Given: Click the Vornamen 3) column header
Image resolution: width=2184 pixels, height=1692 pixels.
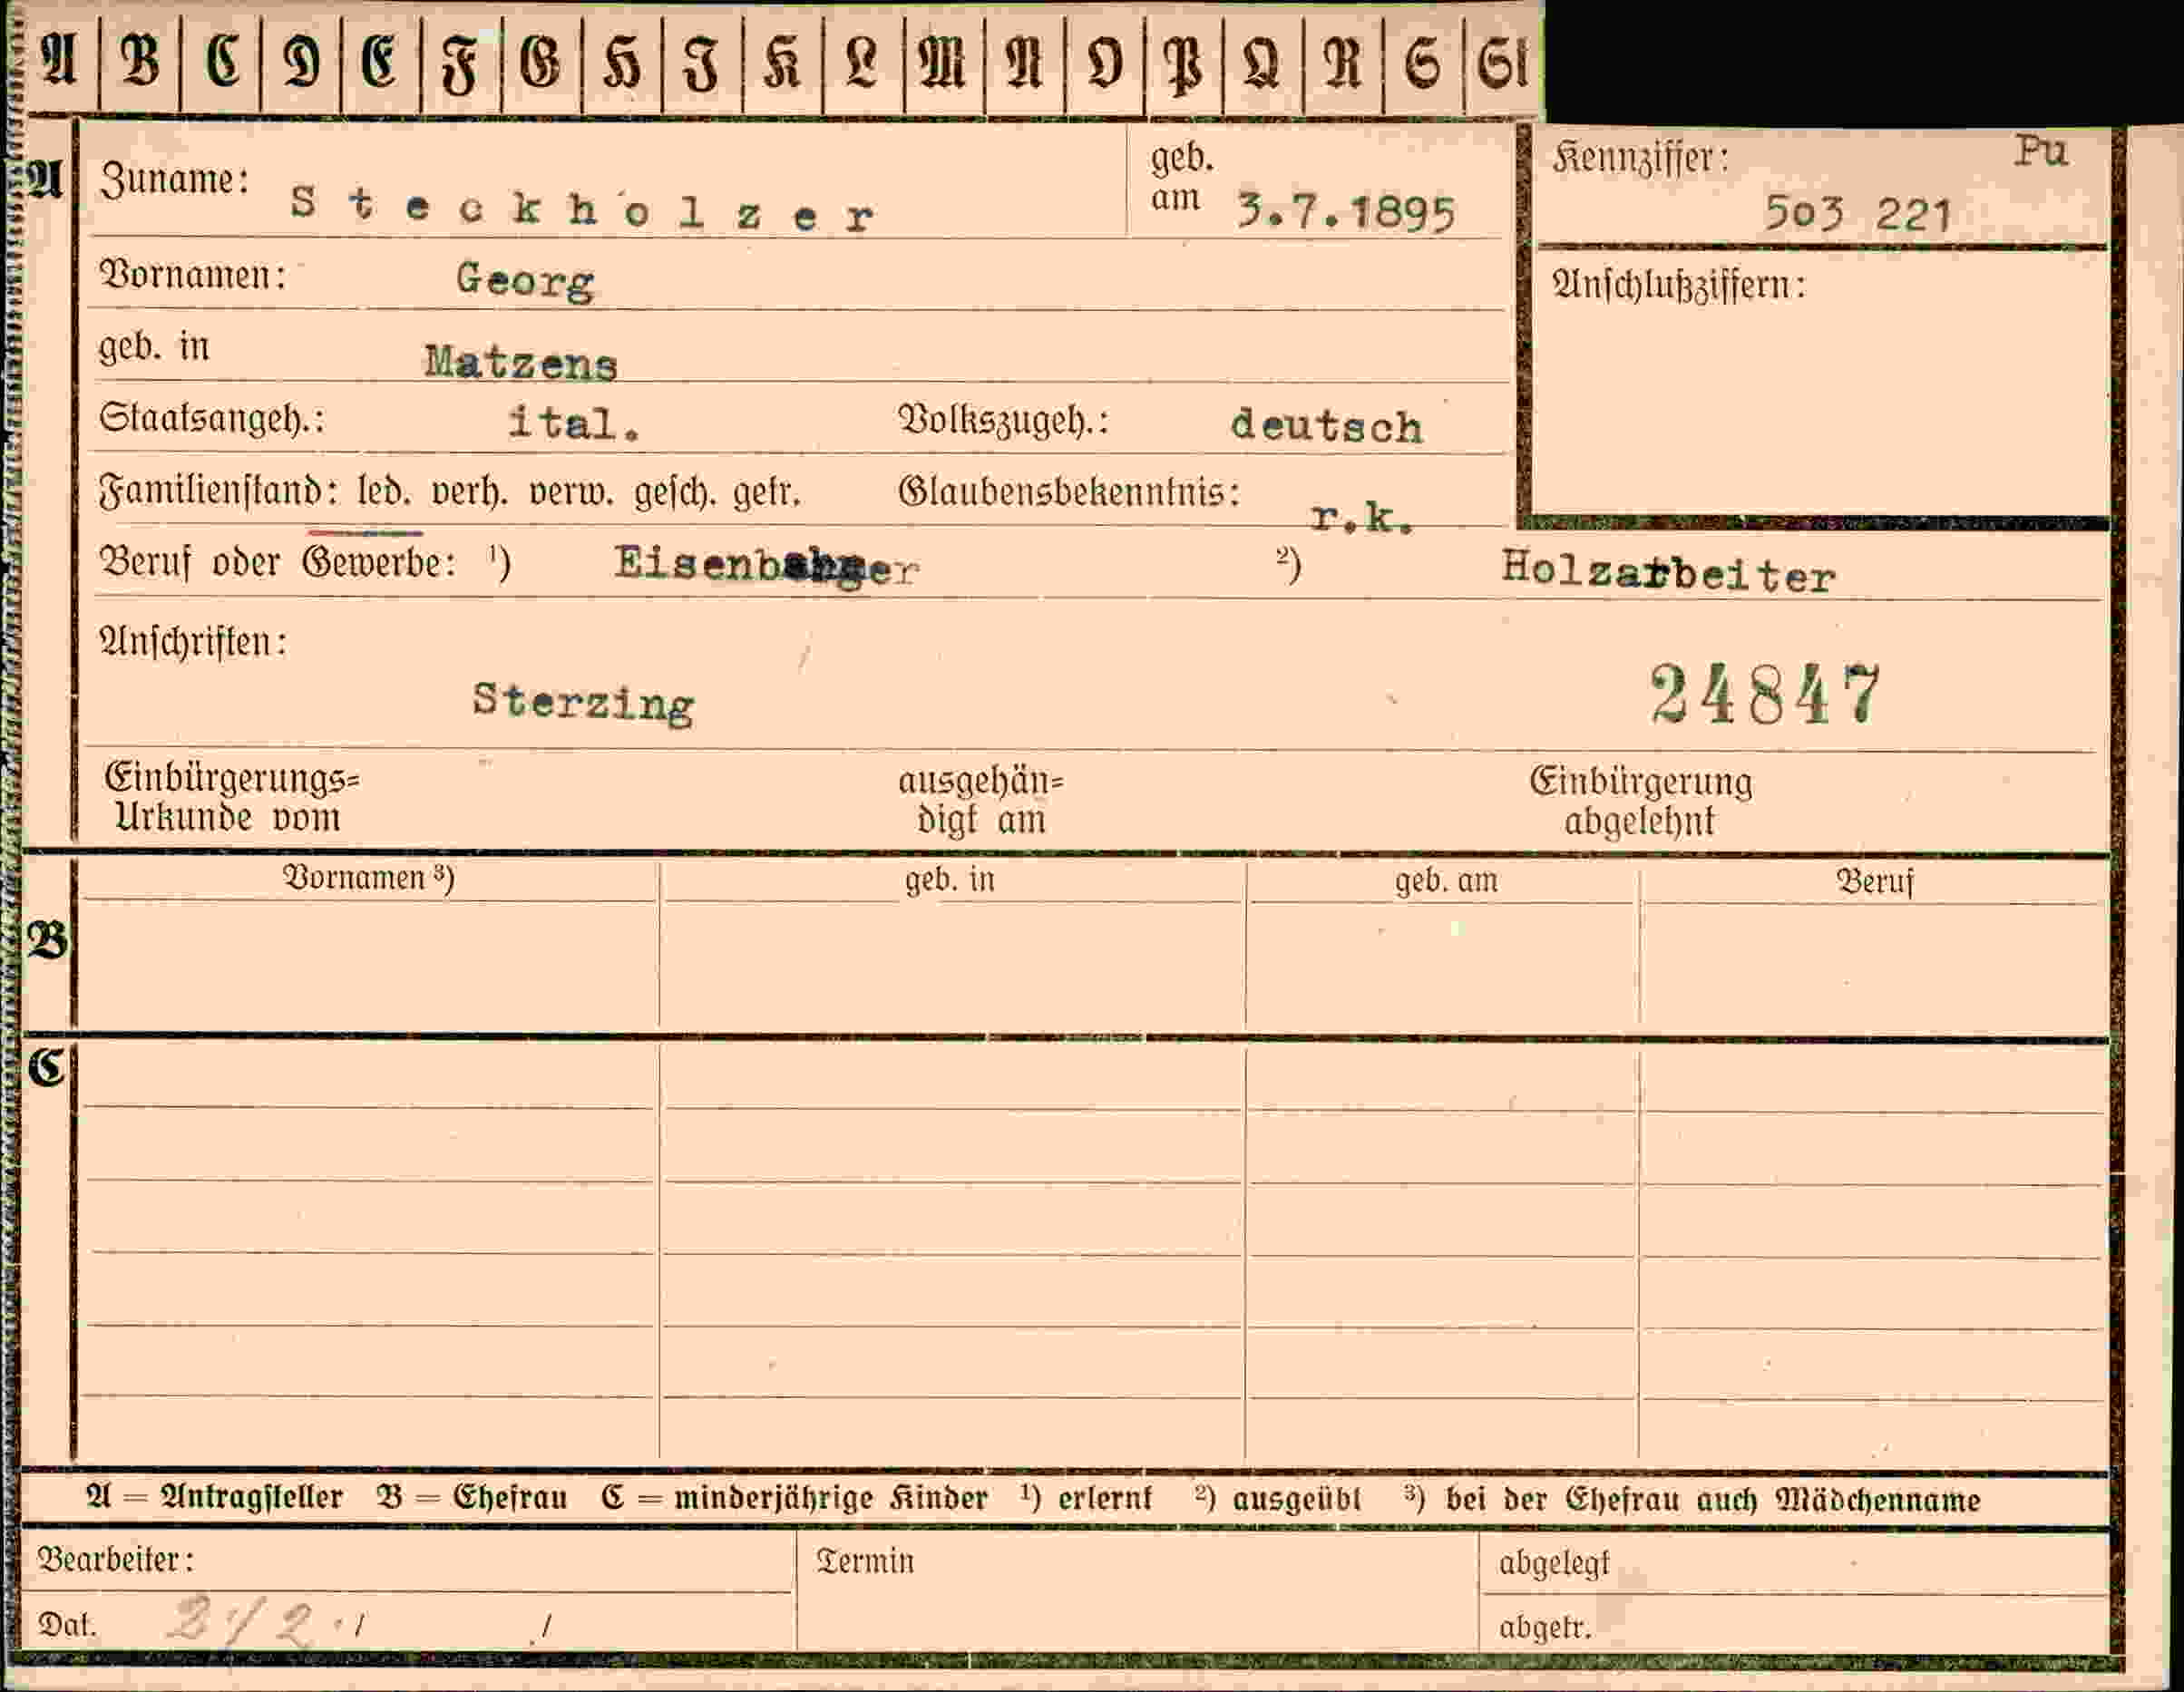Looking at the screenshot, I should point(369,878).
